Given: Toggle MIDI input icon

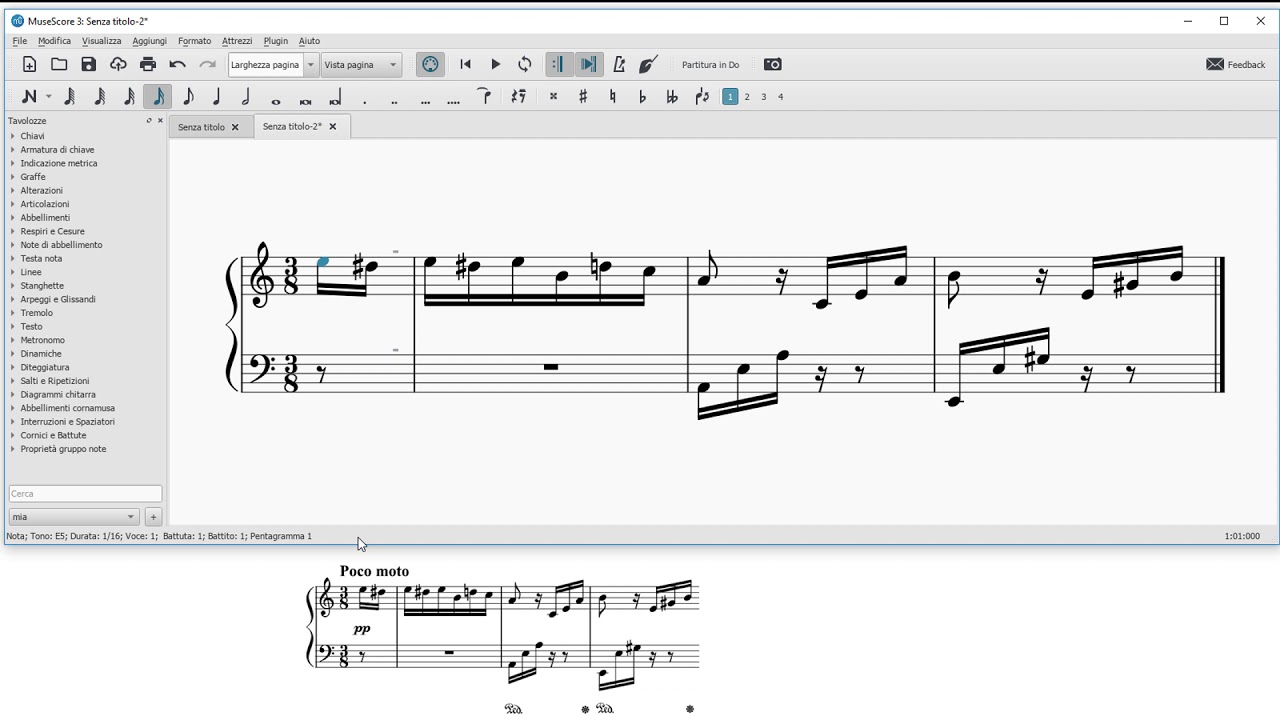Looking at the screenshot, I should 430,64.
